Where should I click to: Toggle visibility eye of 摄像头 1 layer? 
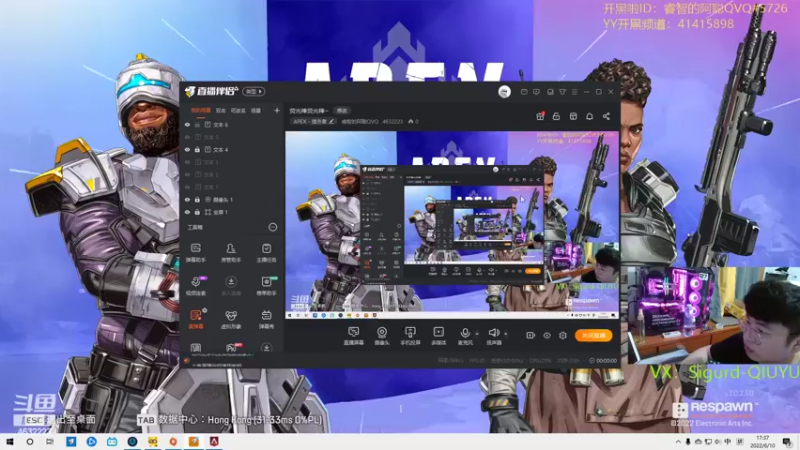187,199
